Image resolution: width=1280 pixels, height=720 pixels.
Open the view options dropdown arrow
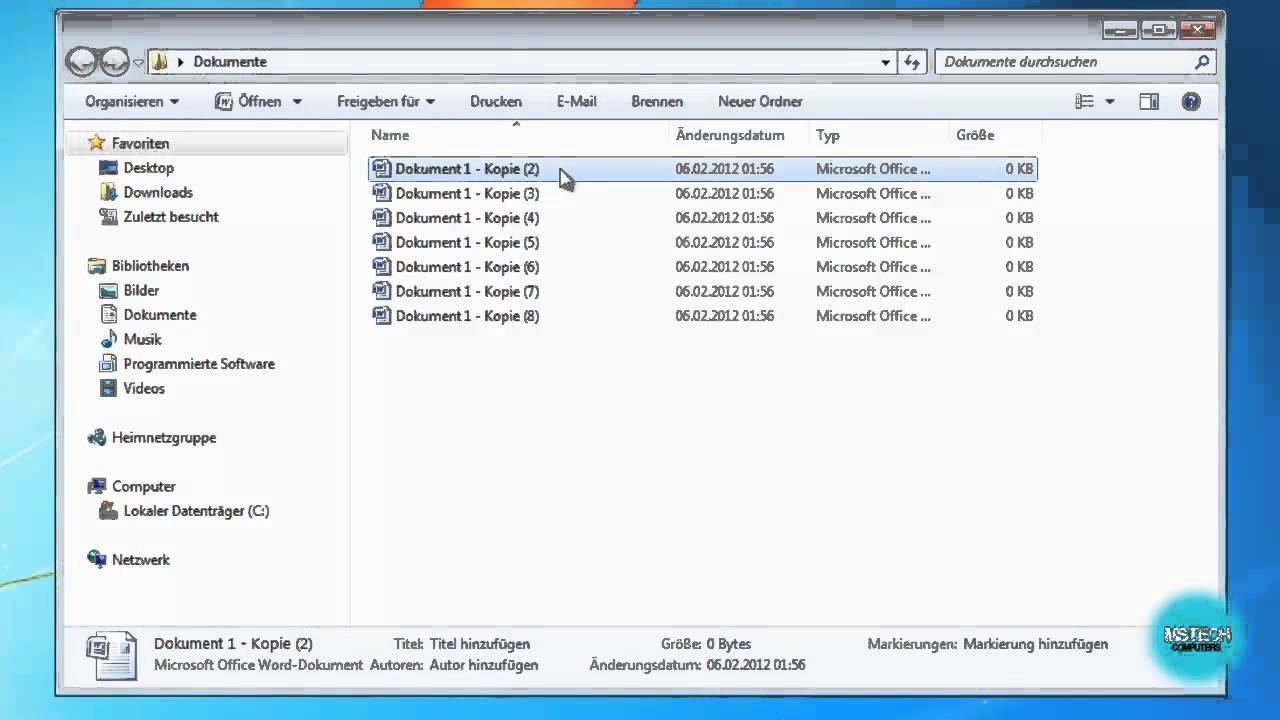pos(1110,102)
